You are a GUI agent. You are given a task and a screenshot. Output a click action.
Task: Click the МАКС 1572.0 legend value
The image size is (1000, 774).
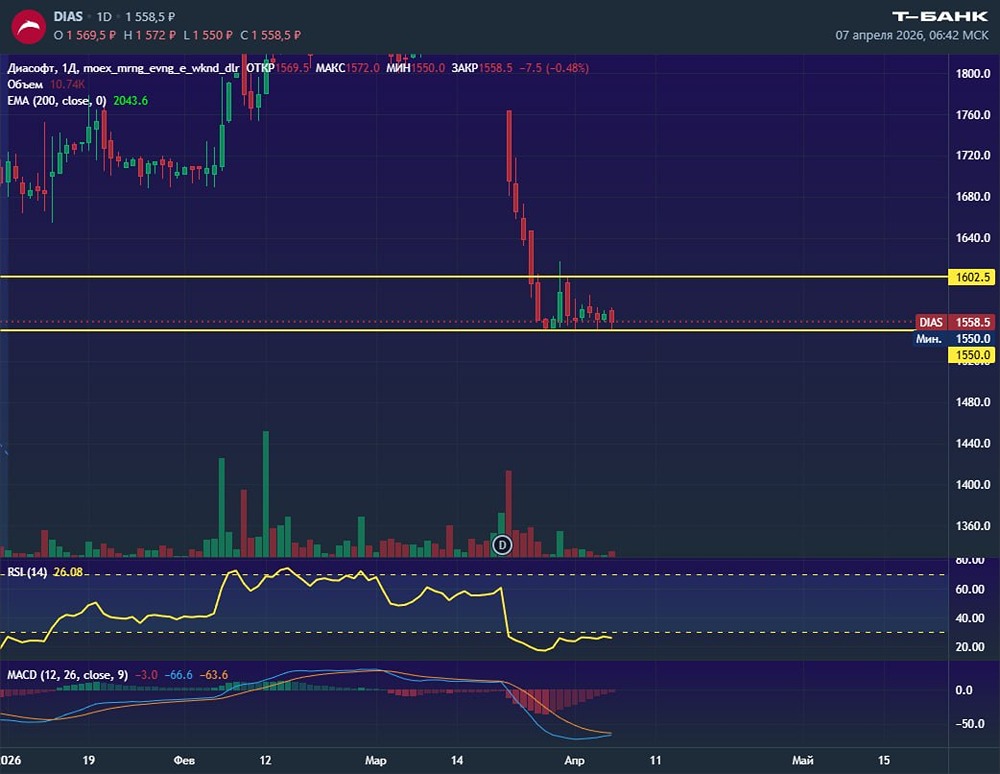tap(348, 68)
